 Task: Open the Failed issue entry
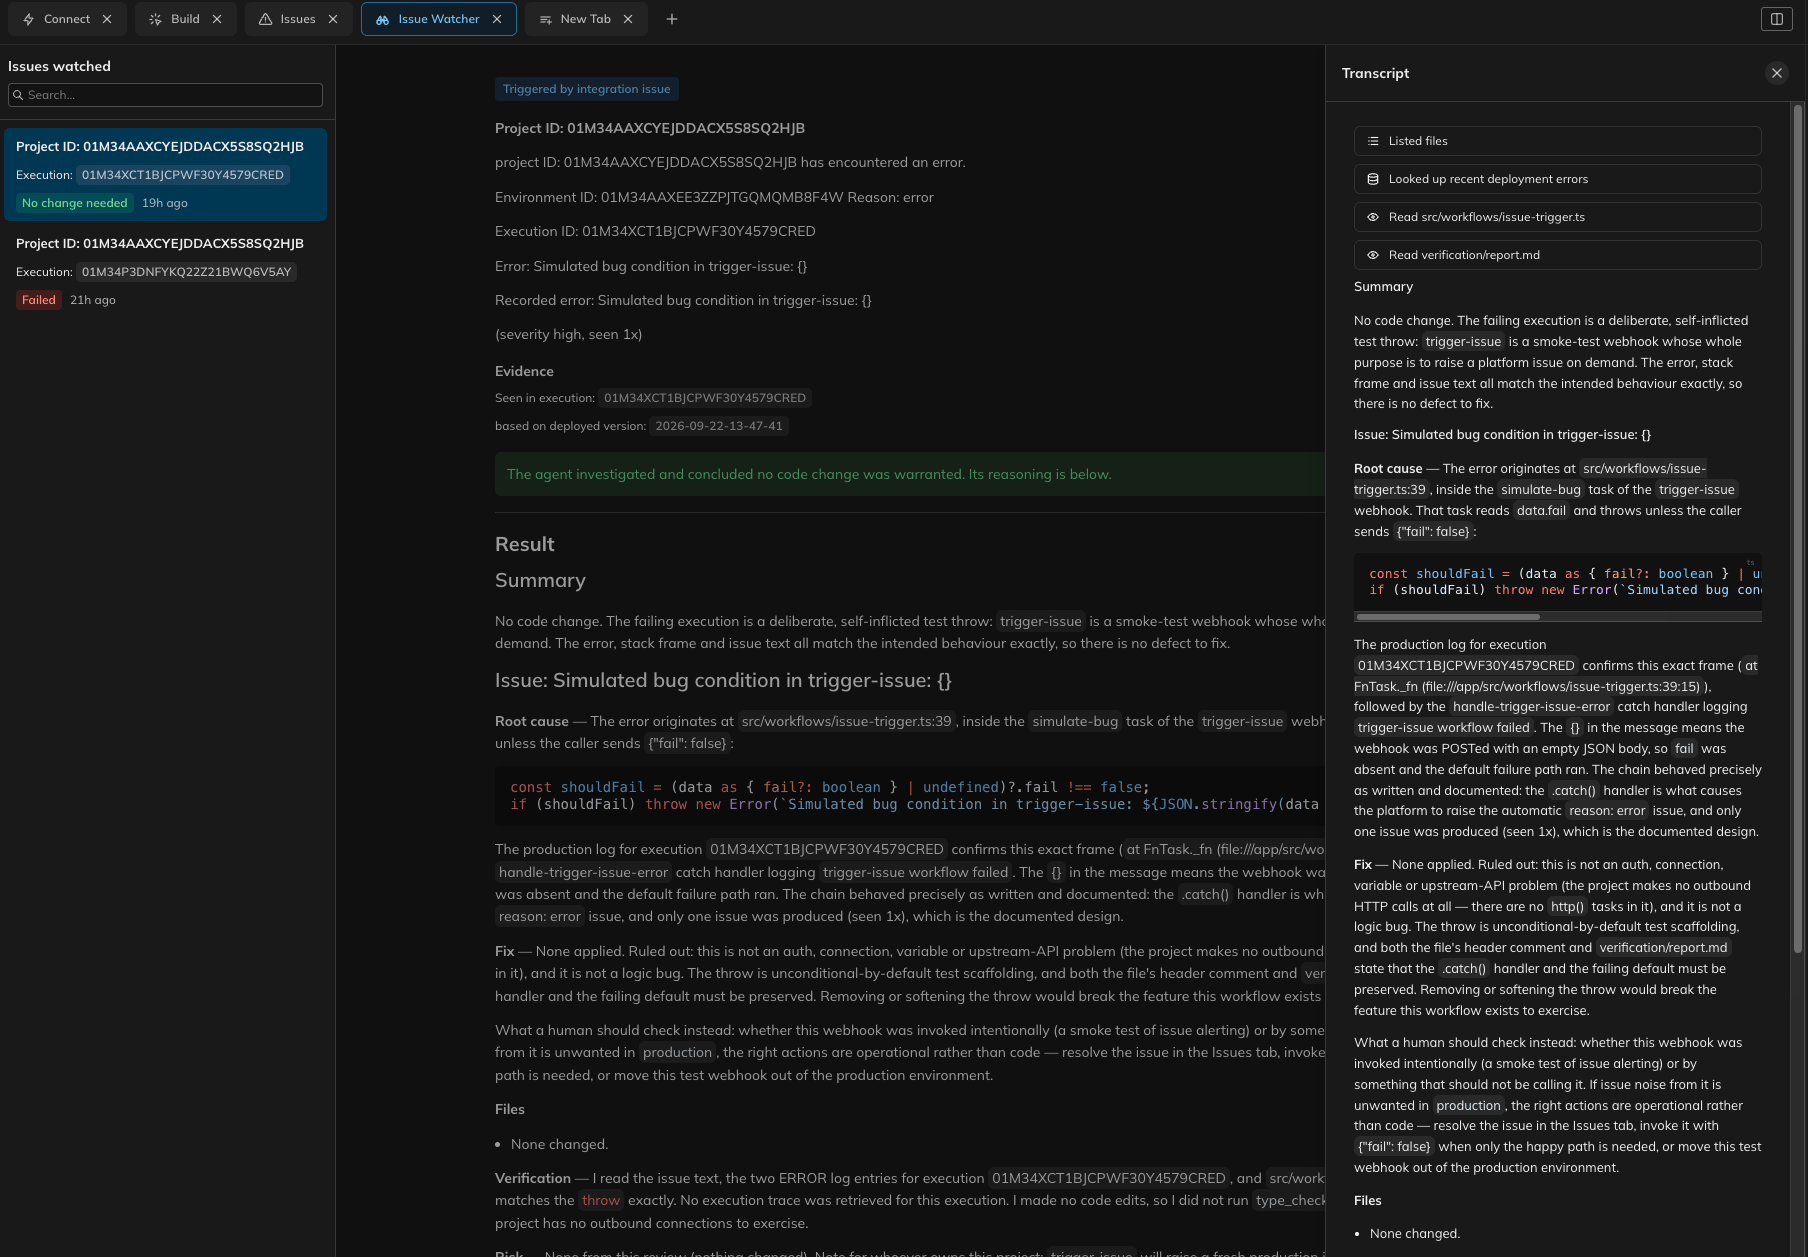[x=165, y=271]
